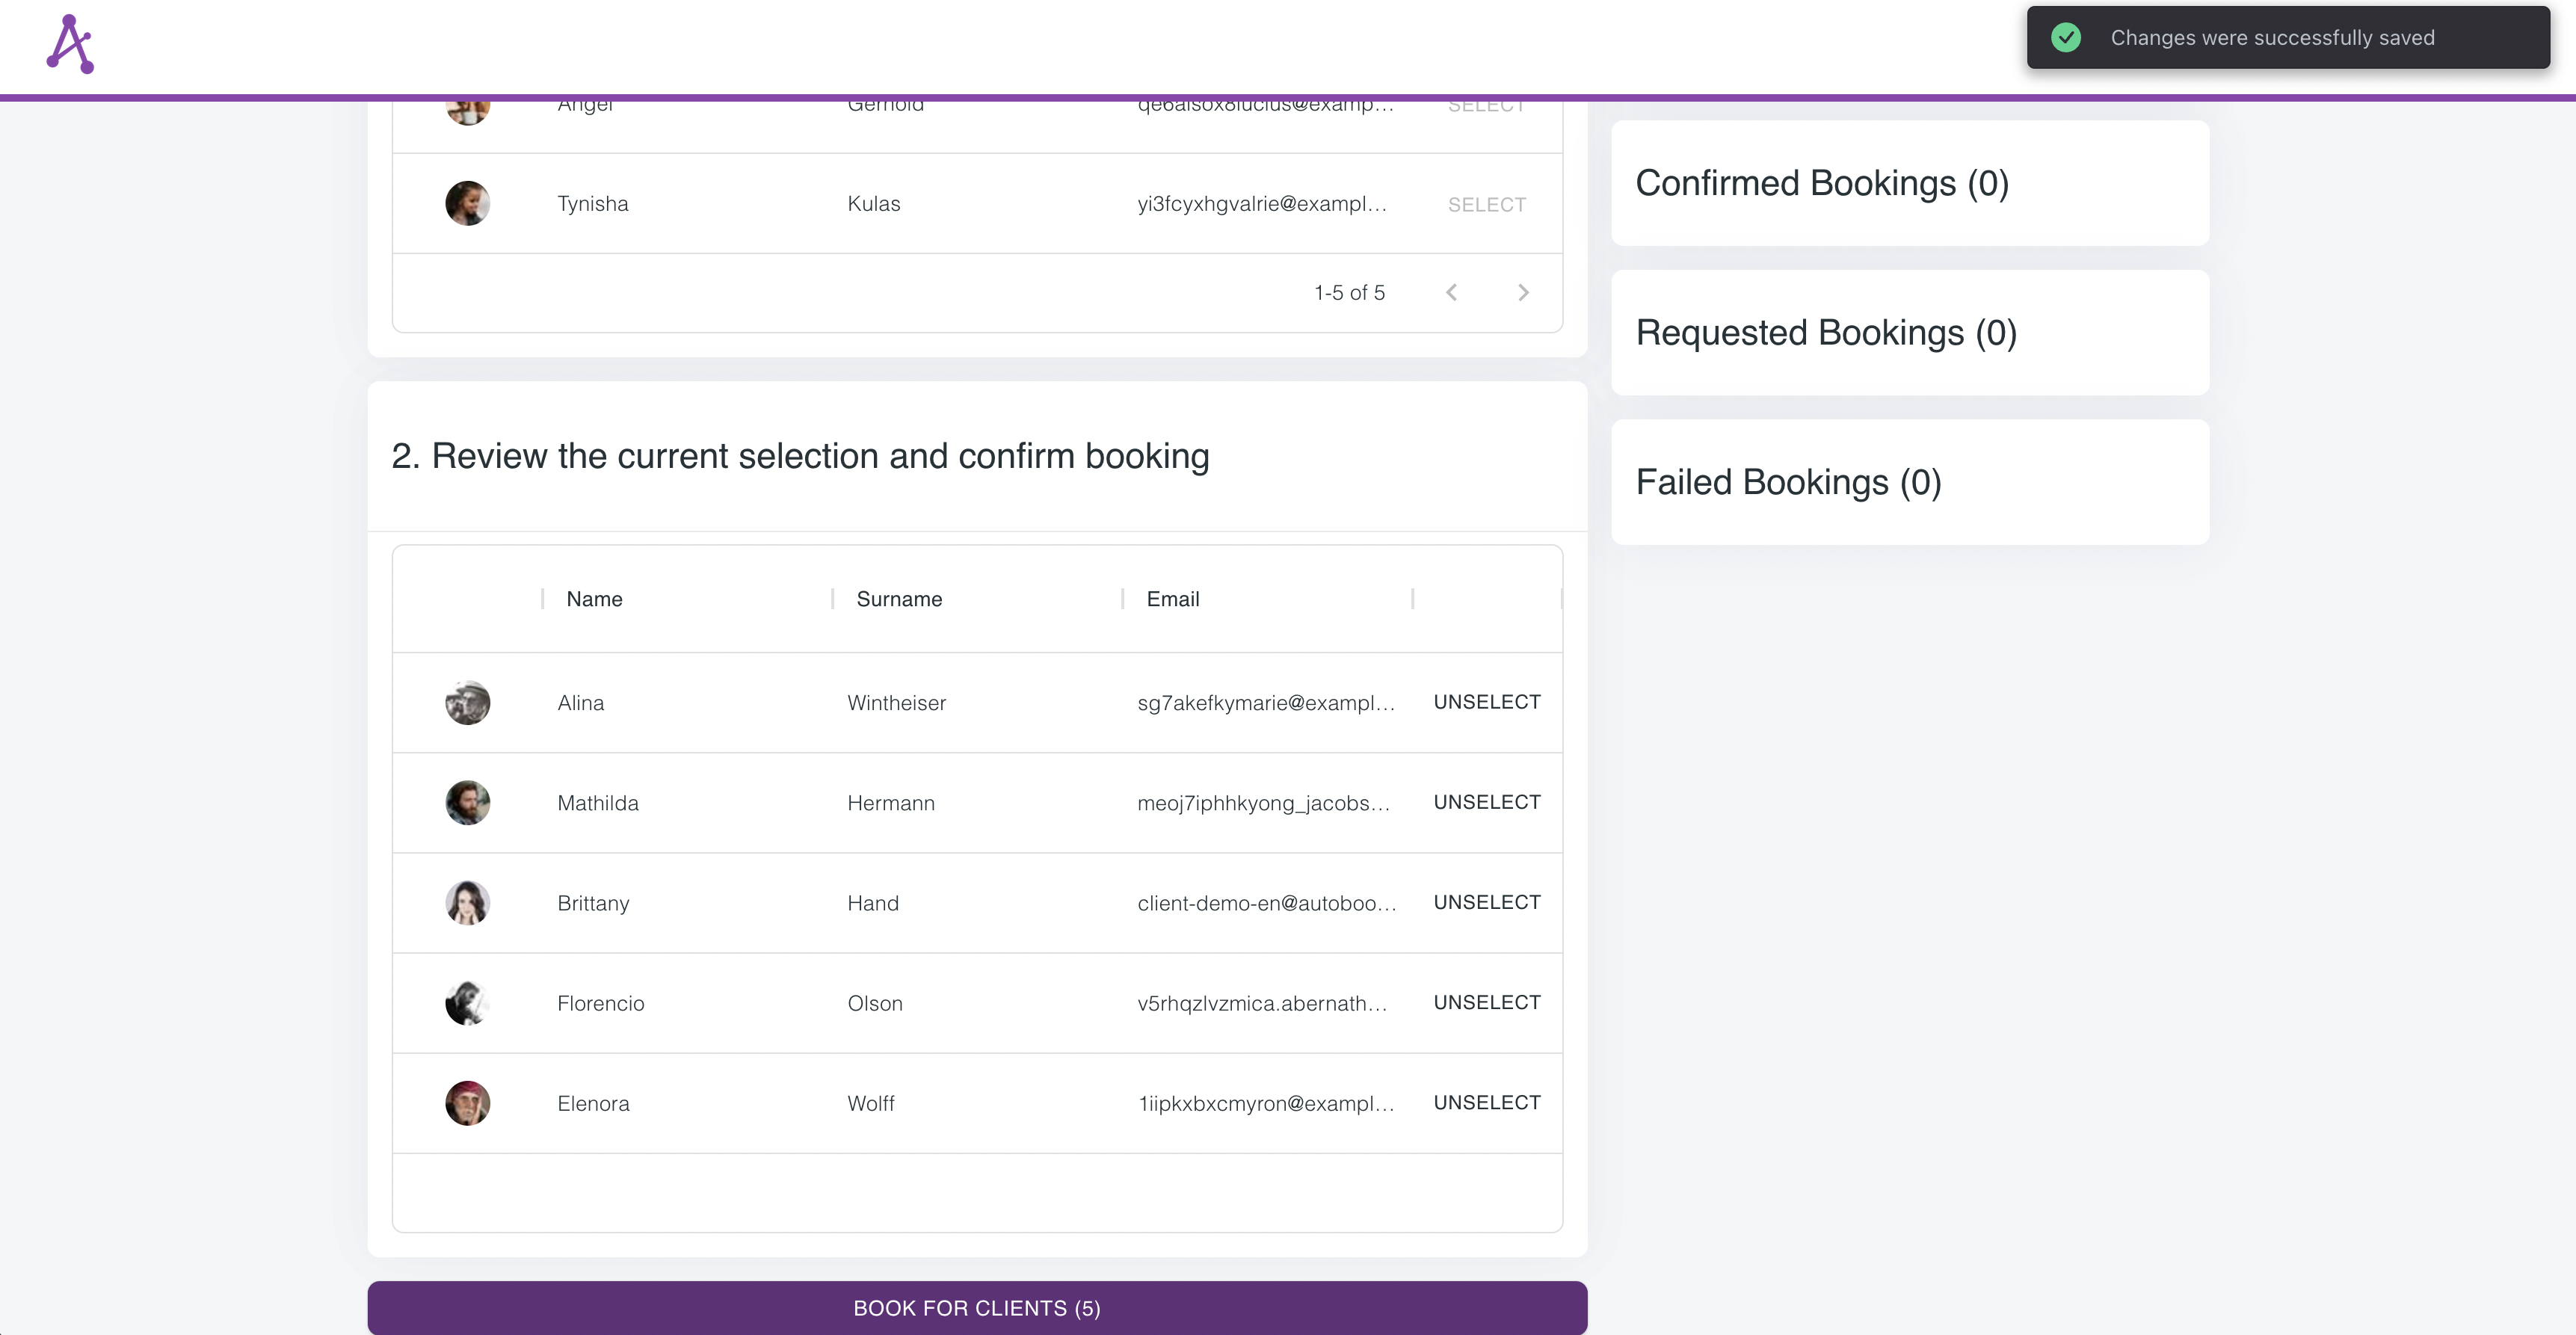Click Alina Wintheiser's profile avatar
The width and height of the screenshot is (2576, 1335).
point(467,702)
